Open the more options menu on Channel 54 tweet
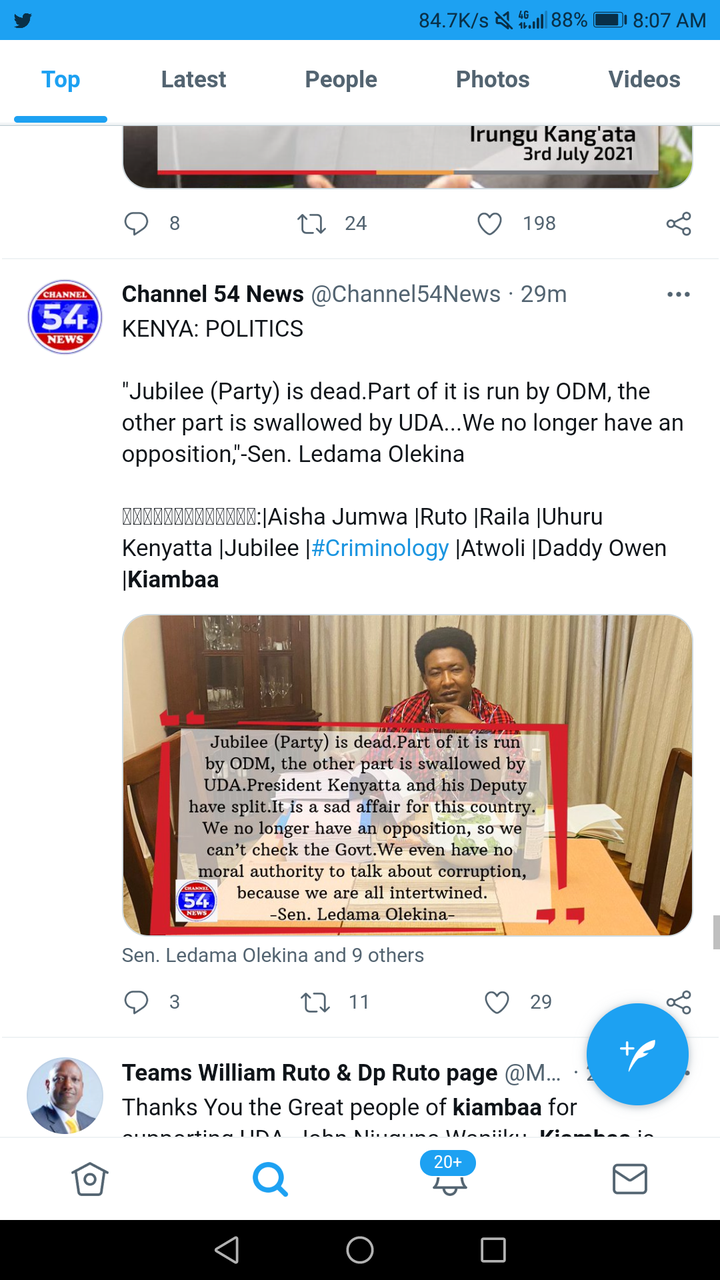Image resolution: width=720 pixels, height=1280 pixels. (678, 294)
